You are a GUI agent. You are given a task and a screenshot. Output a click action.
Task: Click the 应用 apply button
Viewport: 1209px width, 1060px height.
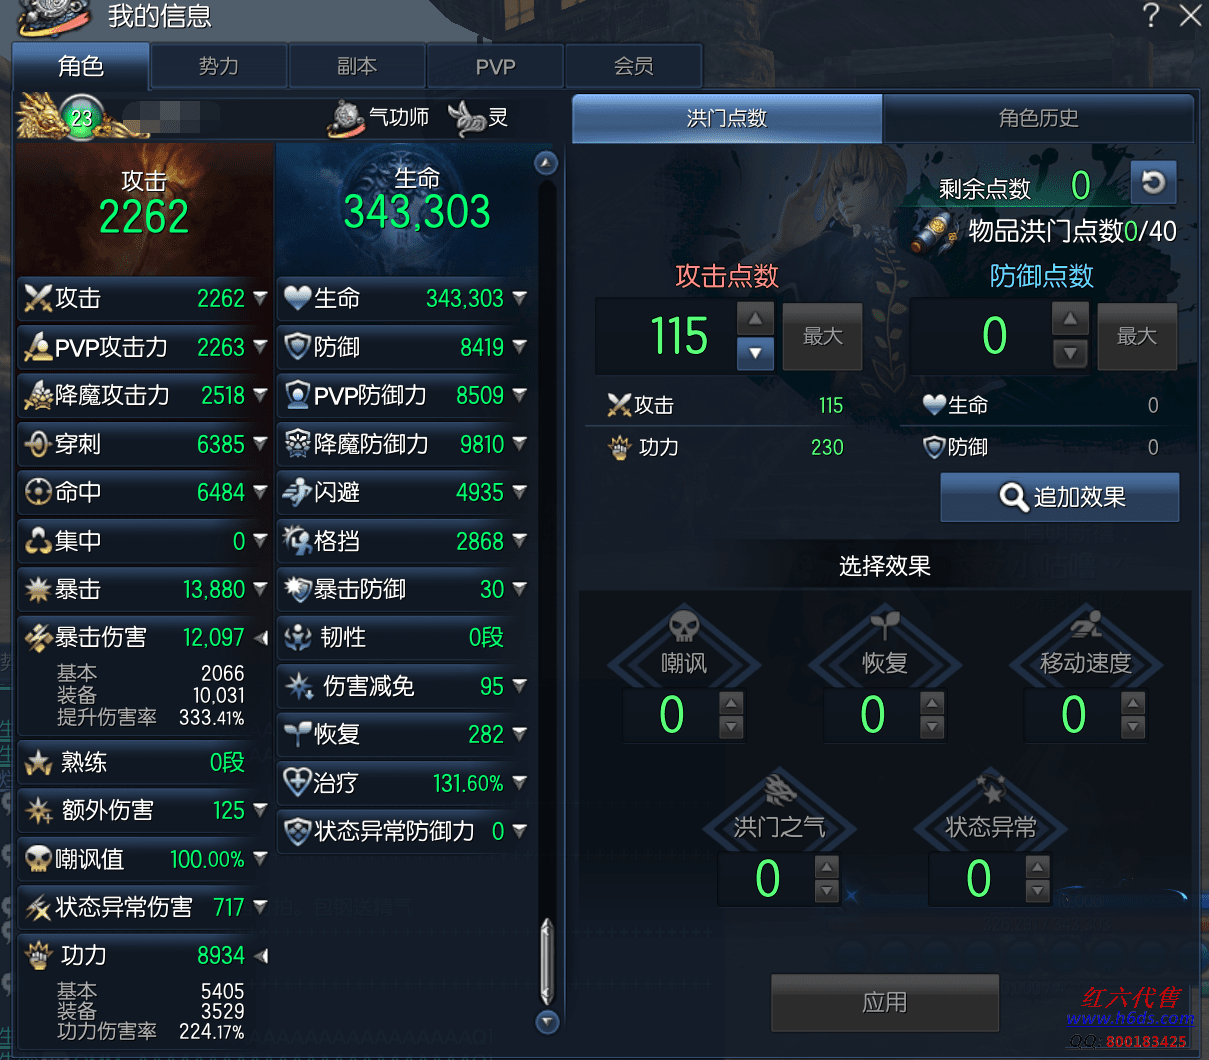[885, 1002]
